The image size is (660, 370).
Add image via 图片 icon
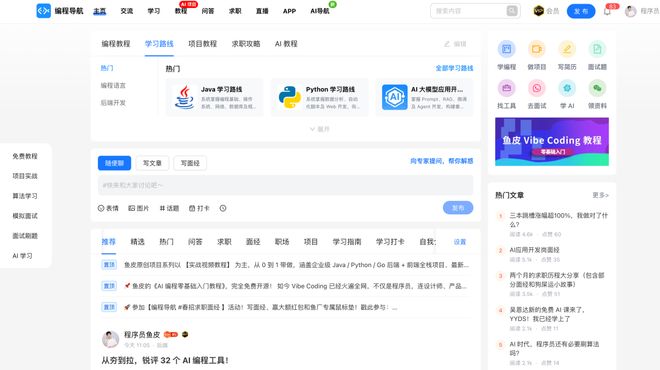click(x=132, y=208)
